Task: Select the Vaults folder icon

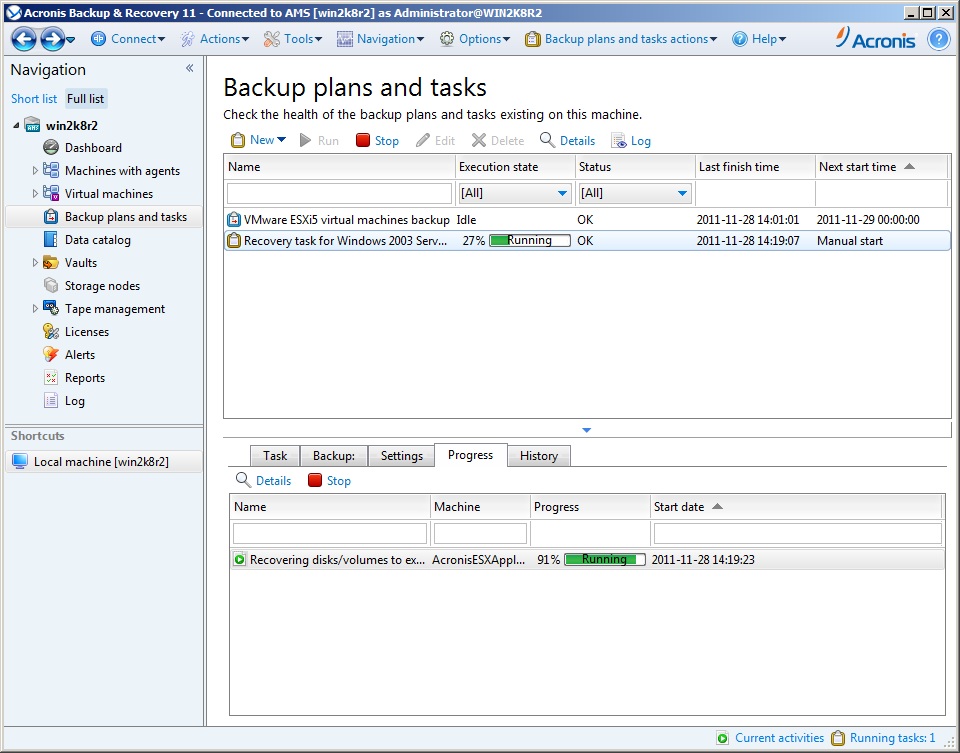Action: 51,263
